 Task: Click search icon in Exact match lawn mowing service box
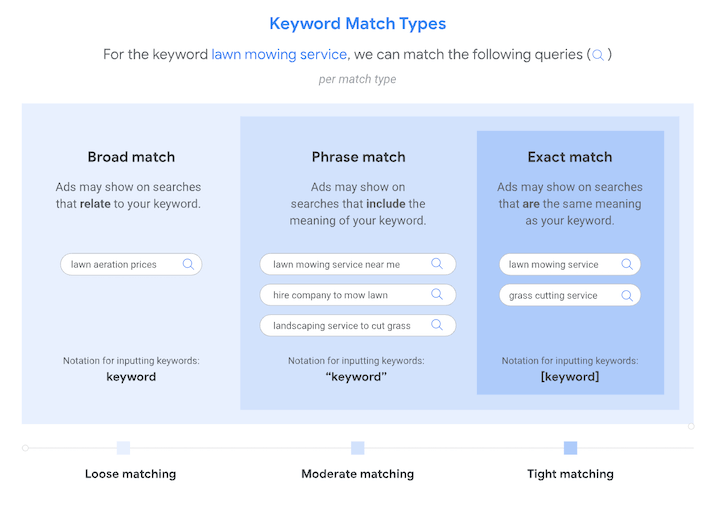626,265
